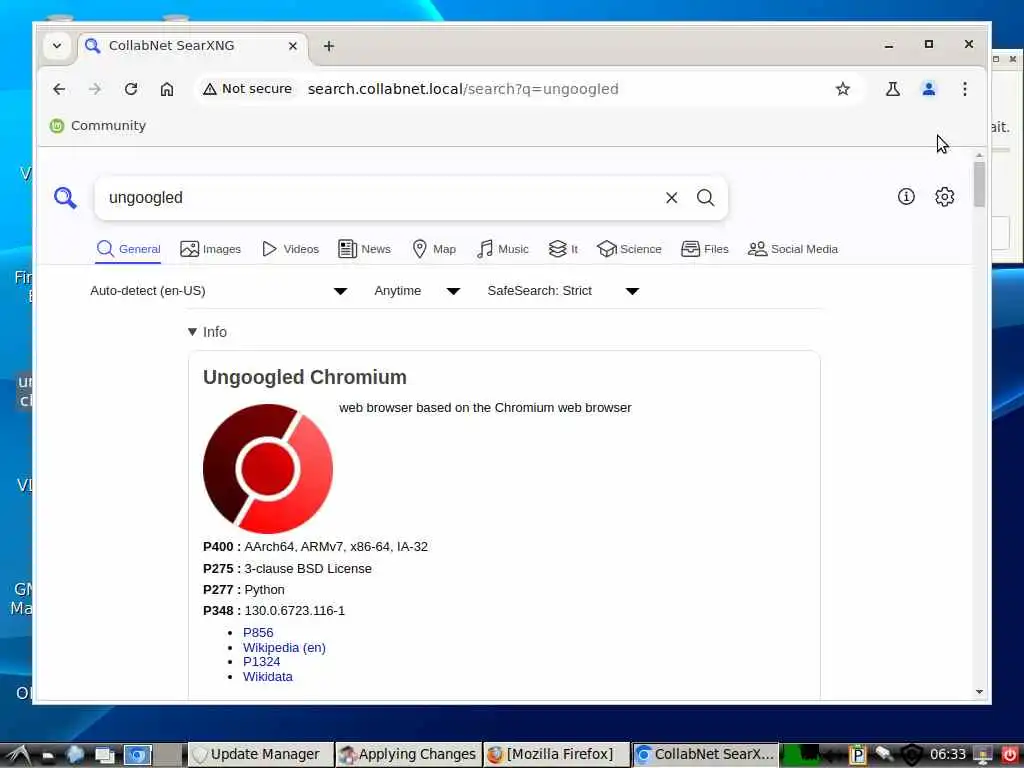Switch to the Science category
The width and height of the screenshot is (1024, 768).
click(x=630, y=249)
